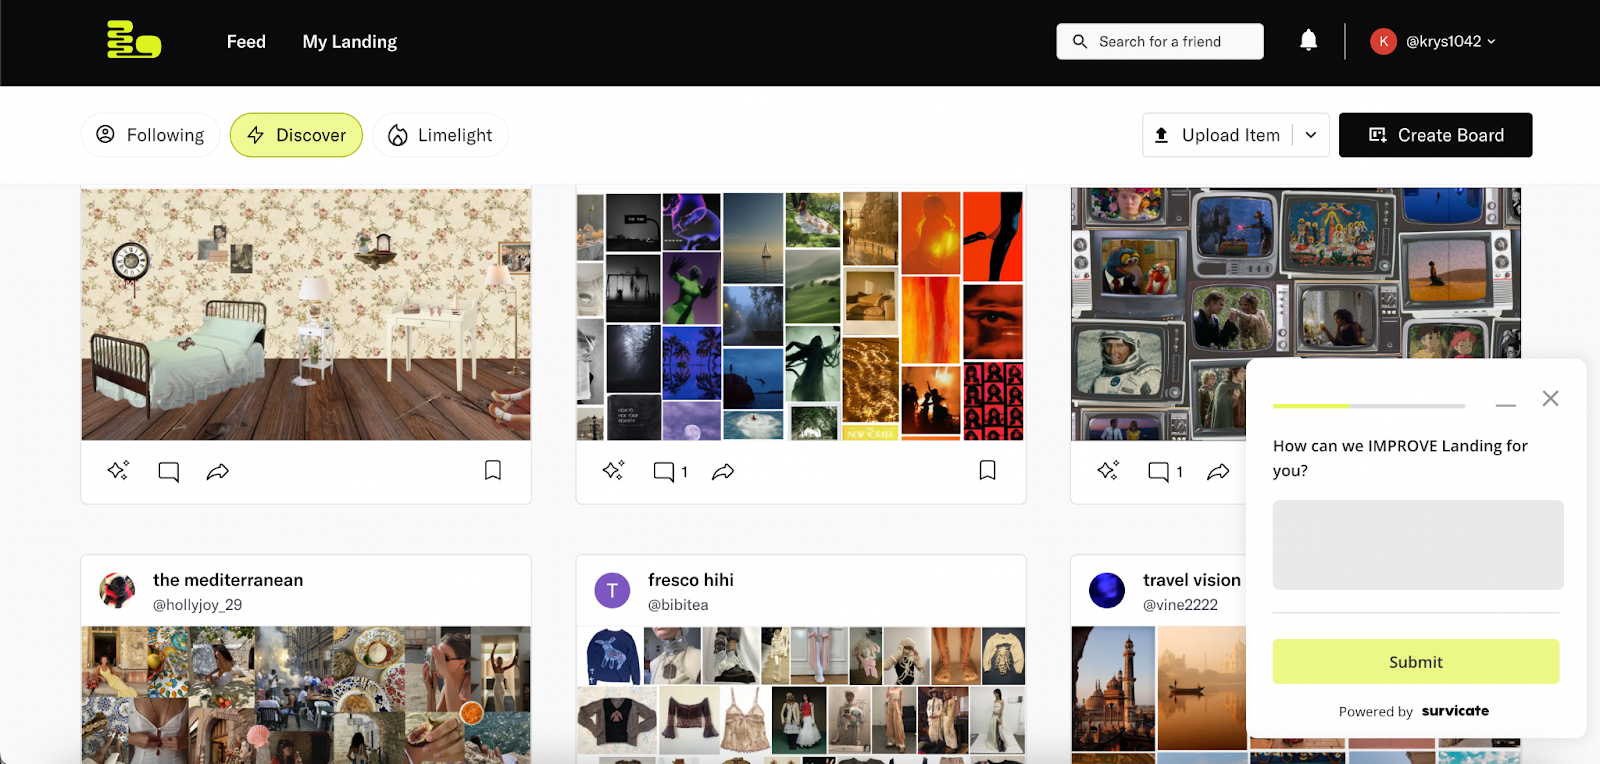The image size is (1600, 764).
Task: Open the fresco hihi board title
Action: 691,580
